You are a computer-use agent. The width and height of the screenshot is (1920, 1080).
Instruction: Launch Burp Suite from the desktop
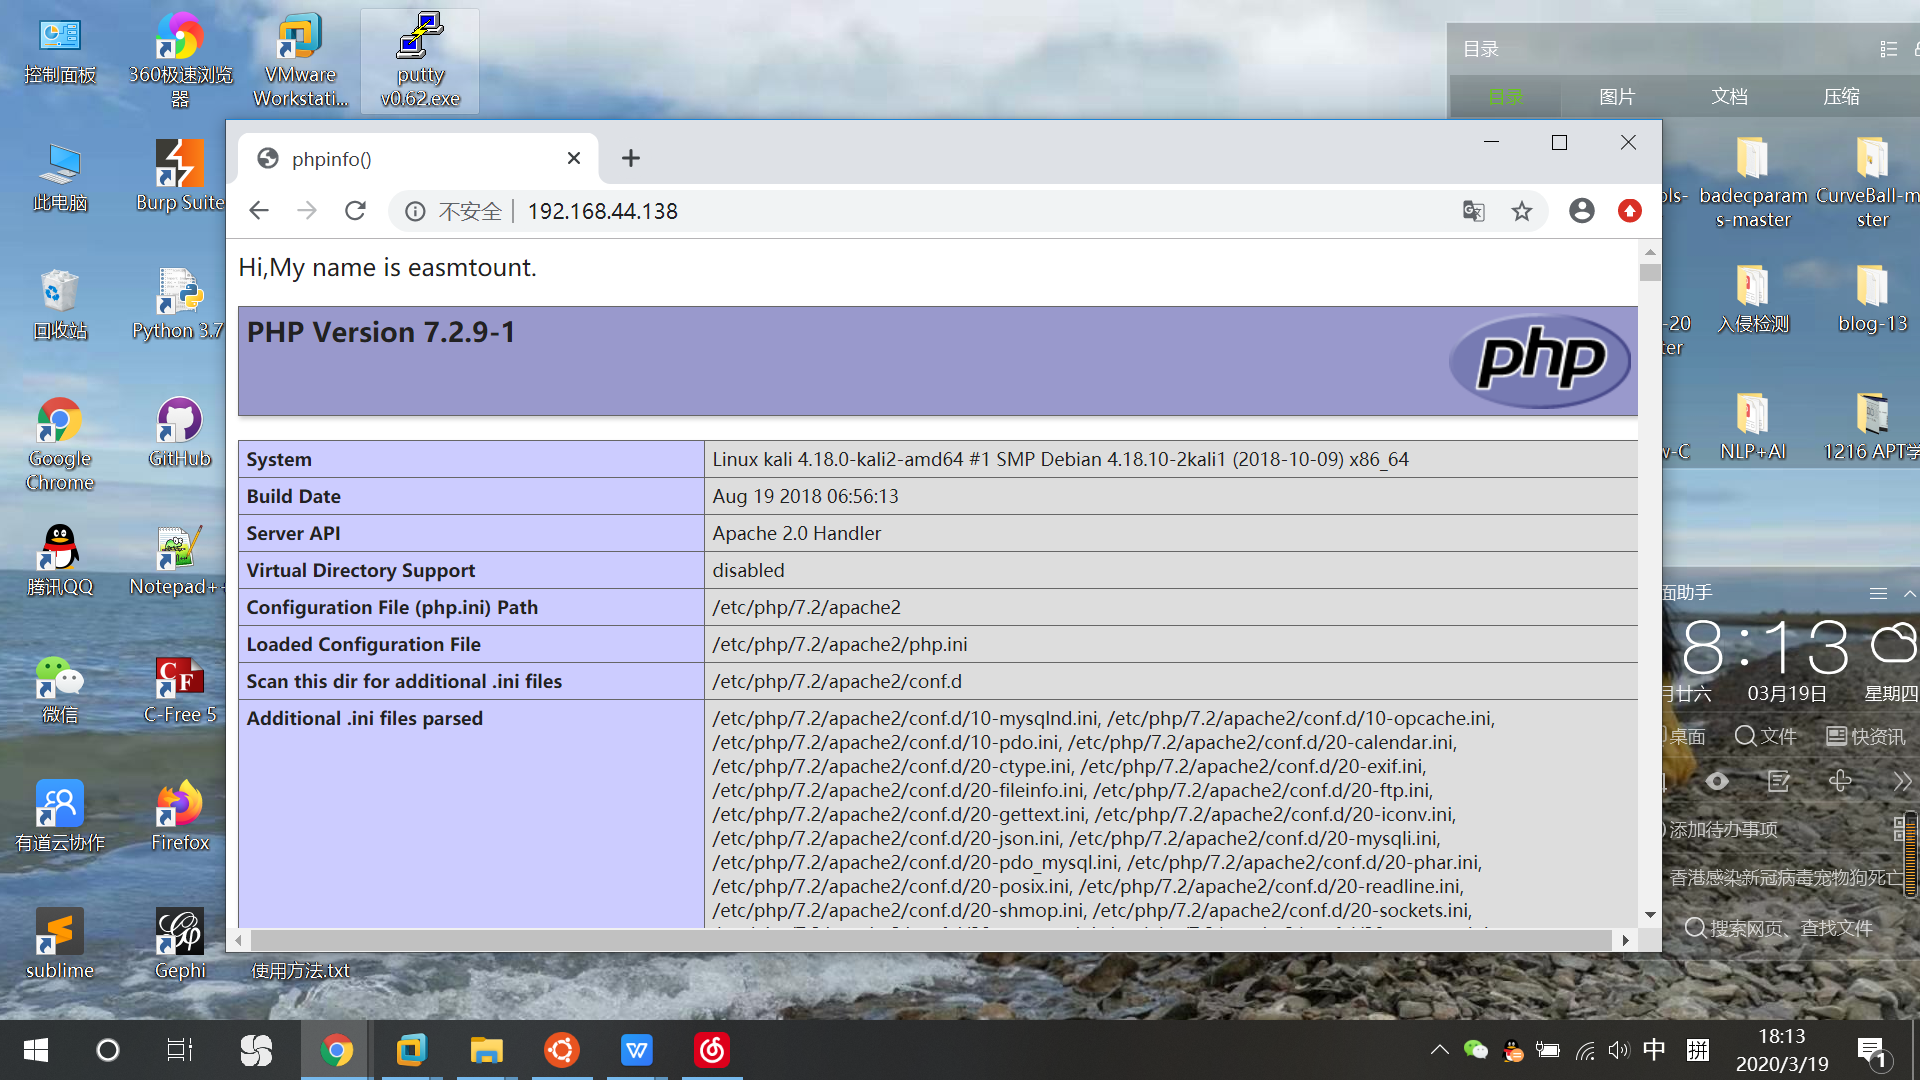click(178, 165)
